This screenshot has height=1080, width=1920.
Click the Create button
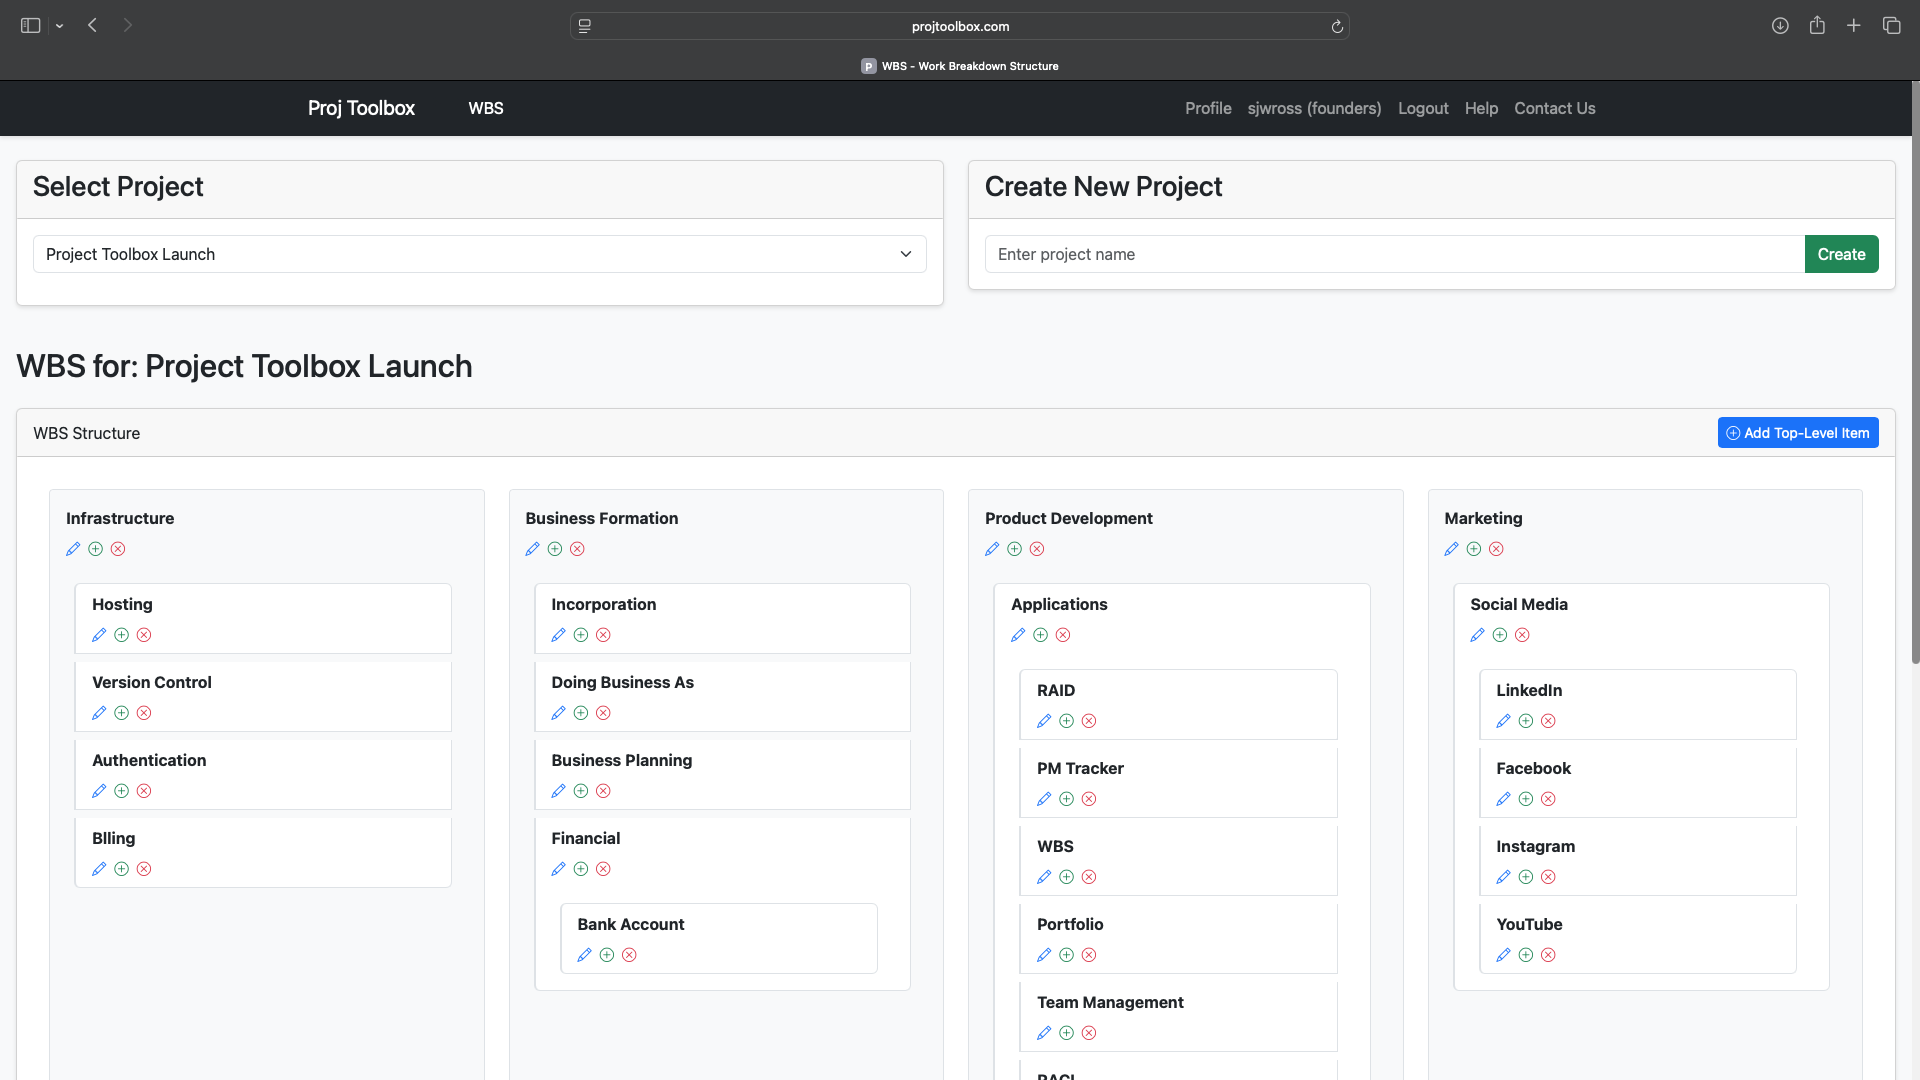(1841, 254)
